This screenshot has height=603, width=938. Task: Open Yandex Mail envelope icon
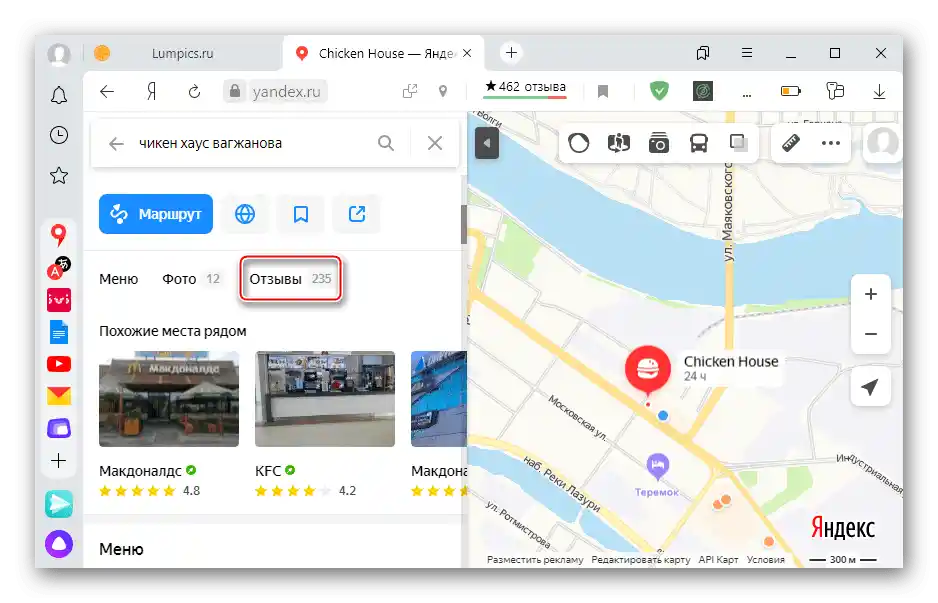pyautogui.click(x=59, y=395)
